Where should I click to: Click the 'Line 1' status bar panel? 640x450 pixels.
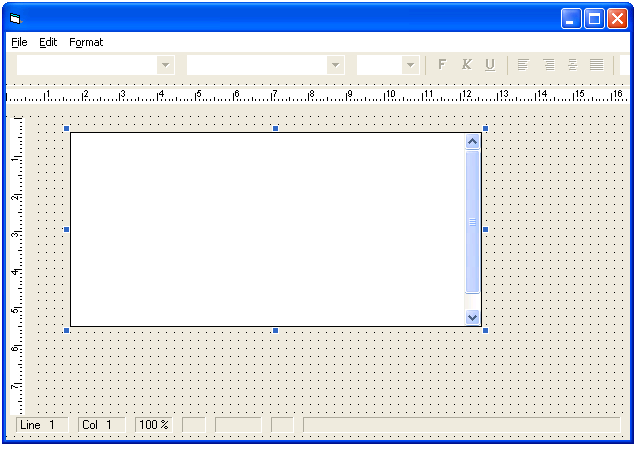[x=42, y=425]
